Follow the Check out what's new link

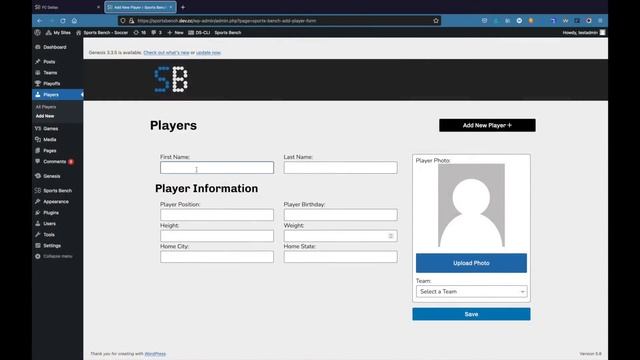[x=166, y=53]
